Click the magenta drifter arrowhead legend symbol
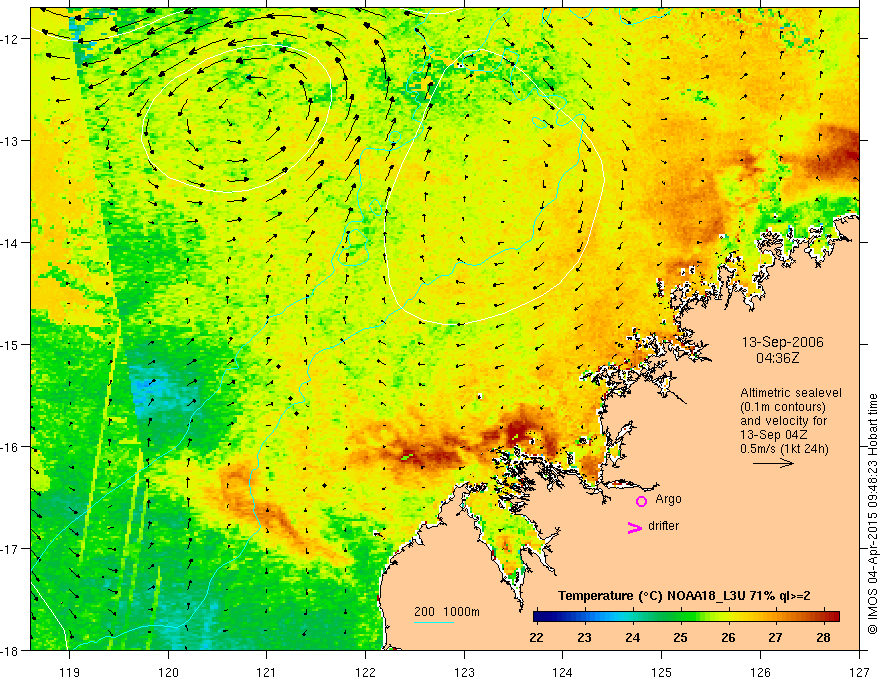Screen dimensions: 880x680 coord(635,527)
